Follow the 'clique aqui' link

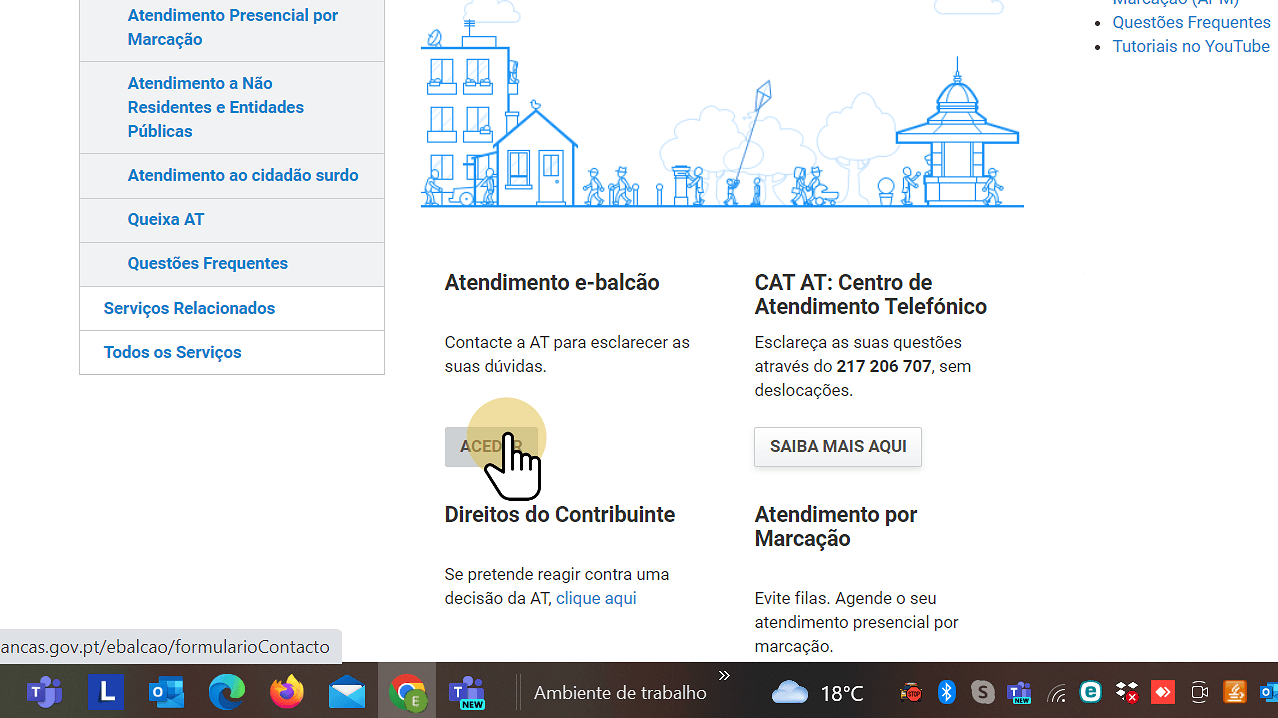(596, 598)
